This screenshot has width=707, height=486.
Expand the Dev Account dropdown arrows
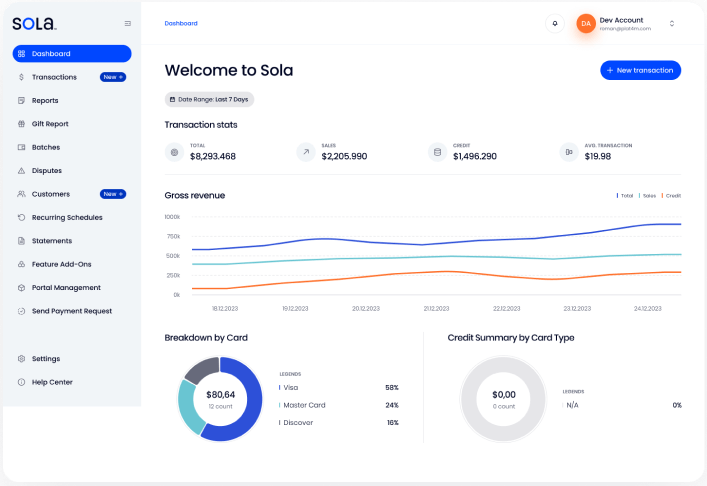pos(672,23)
